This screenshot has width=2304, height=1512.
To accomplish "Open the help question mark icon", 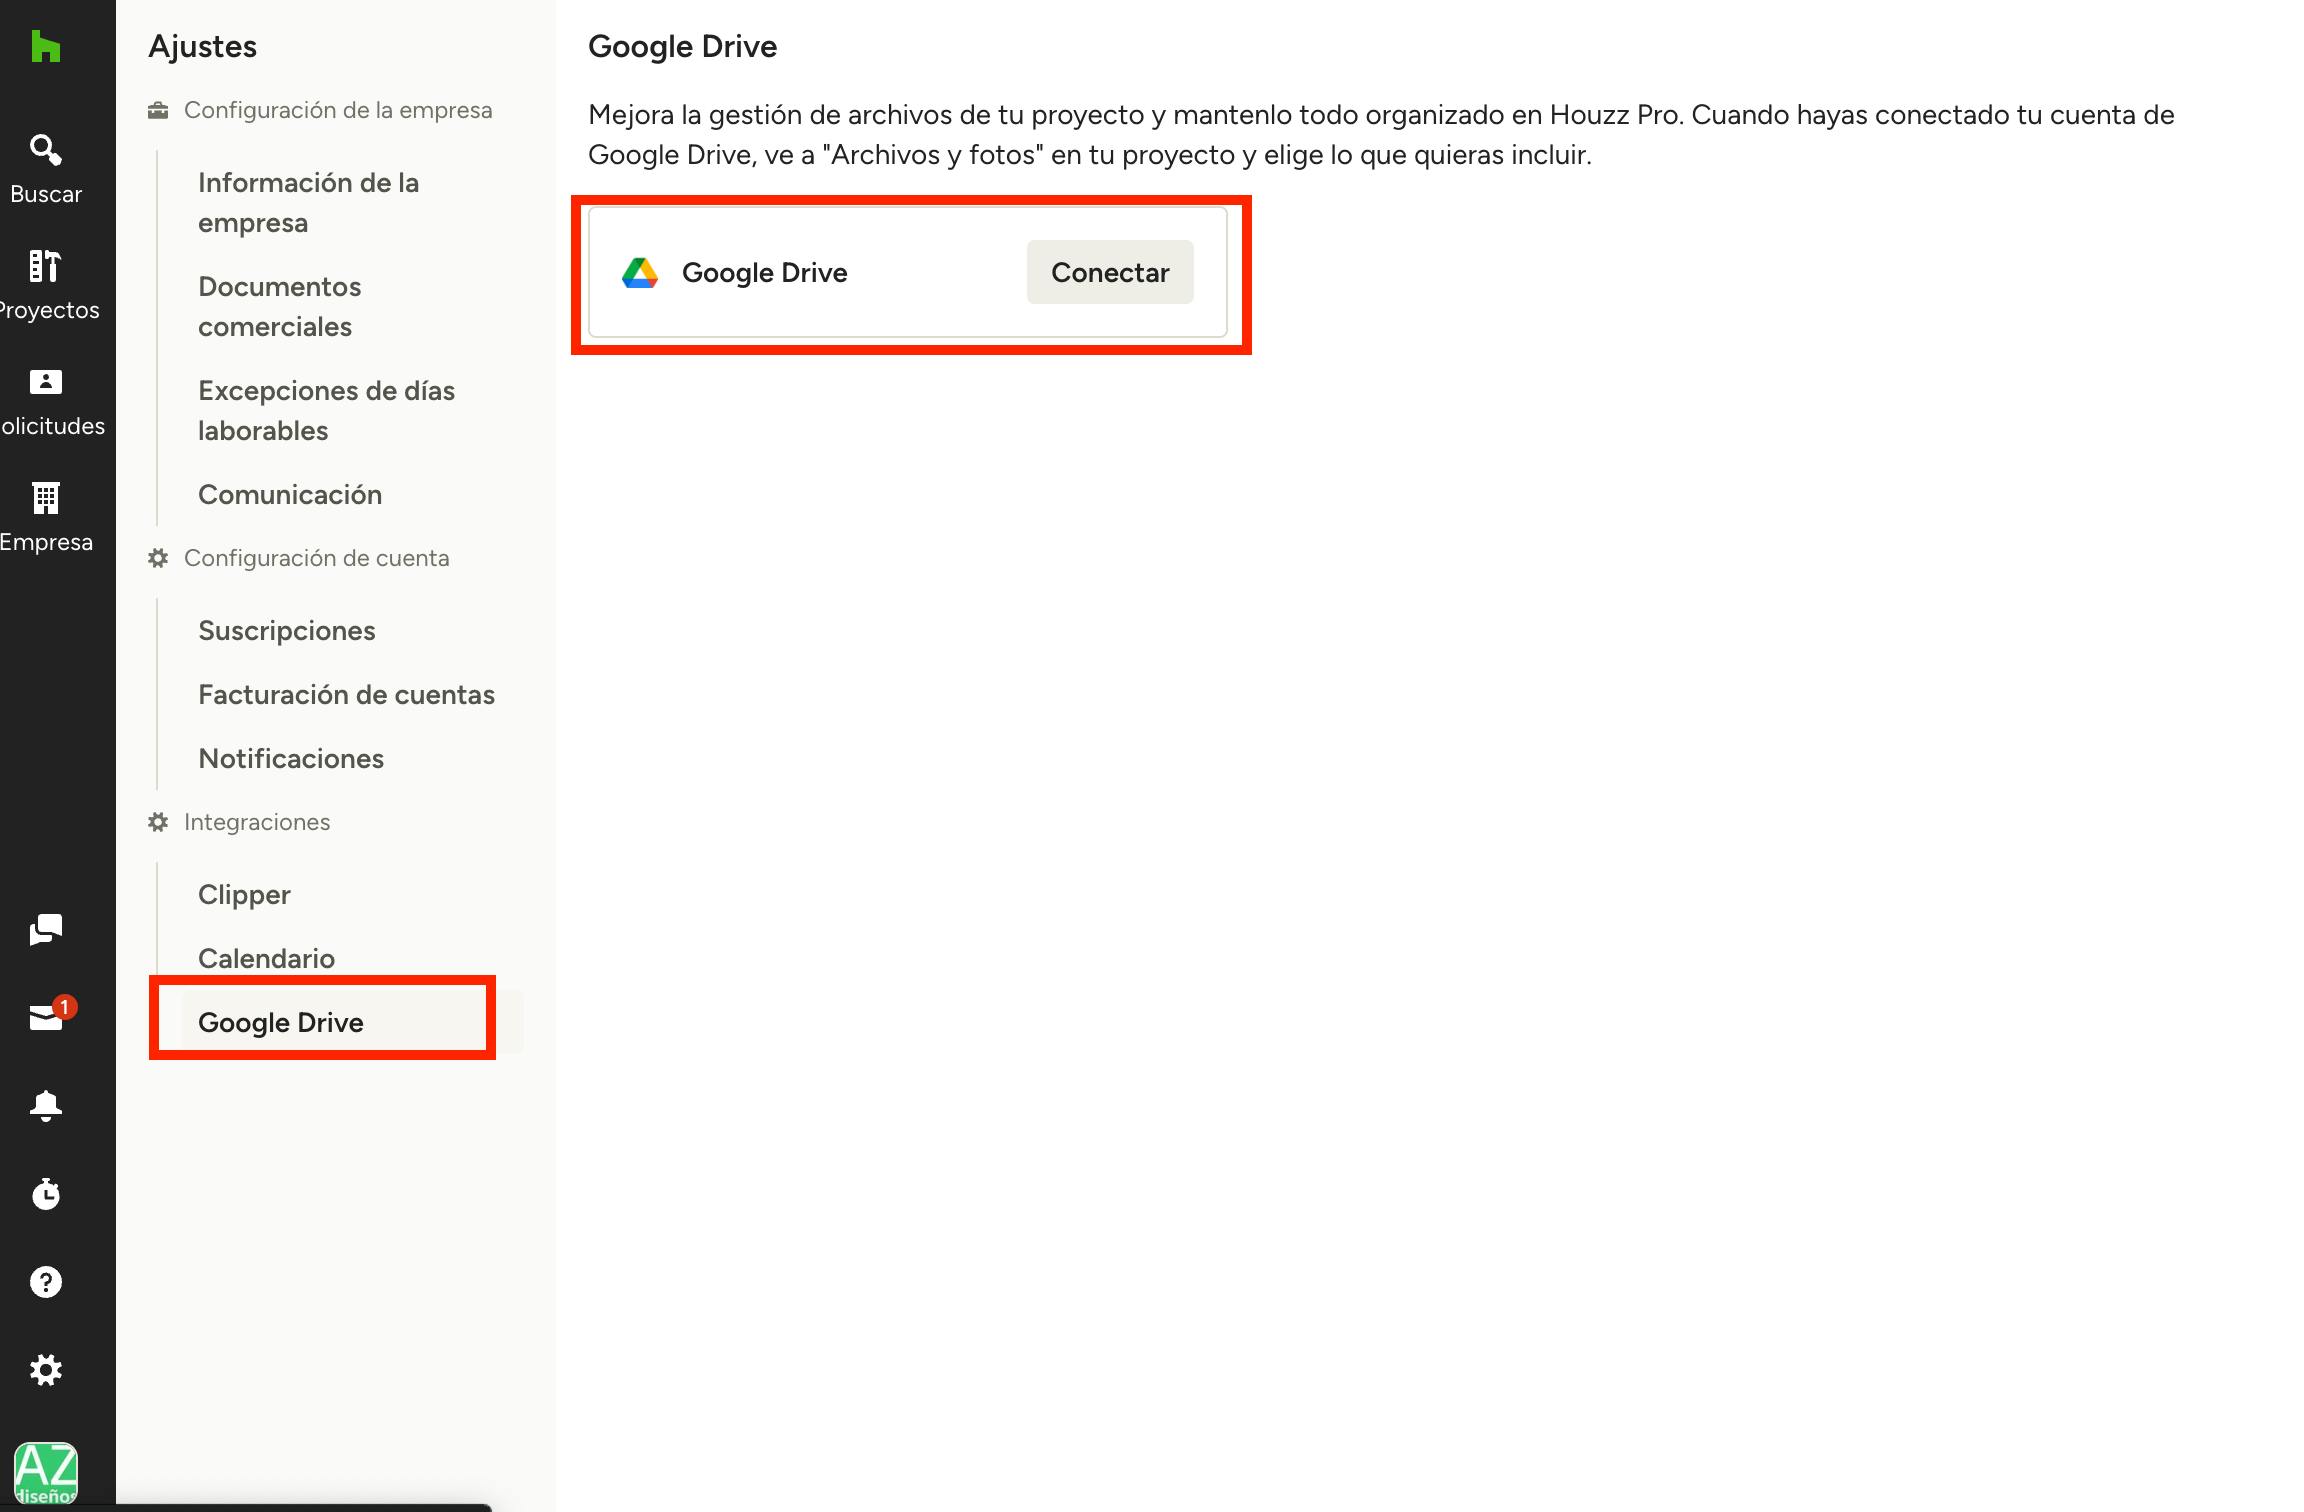I will coord(46,1282).
